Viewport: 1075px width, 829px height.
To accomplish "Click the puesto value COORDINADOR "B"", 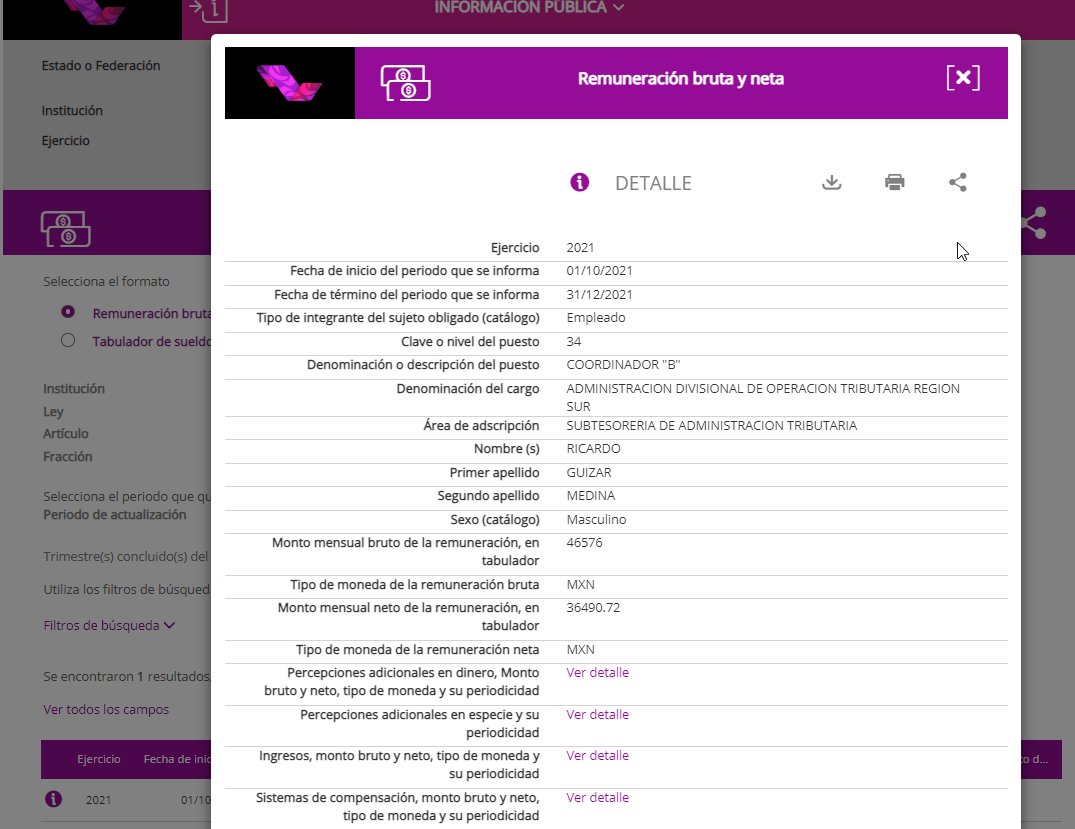I will pos(623,365).
